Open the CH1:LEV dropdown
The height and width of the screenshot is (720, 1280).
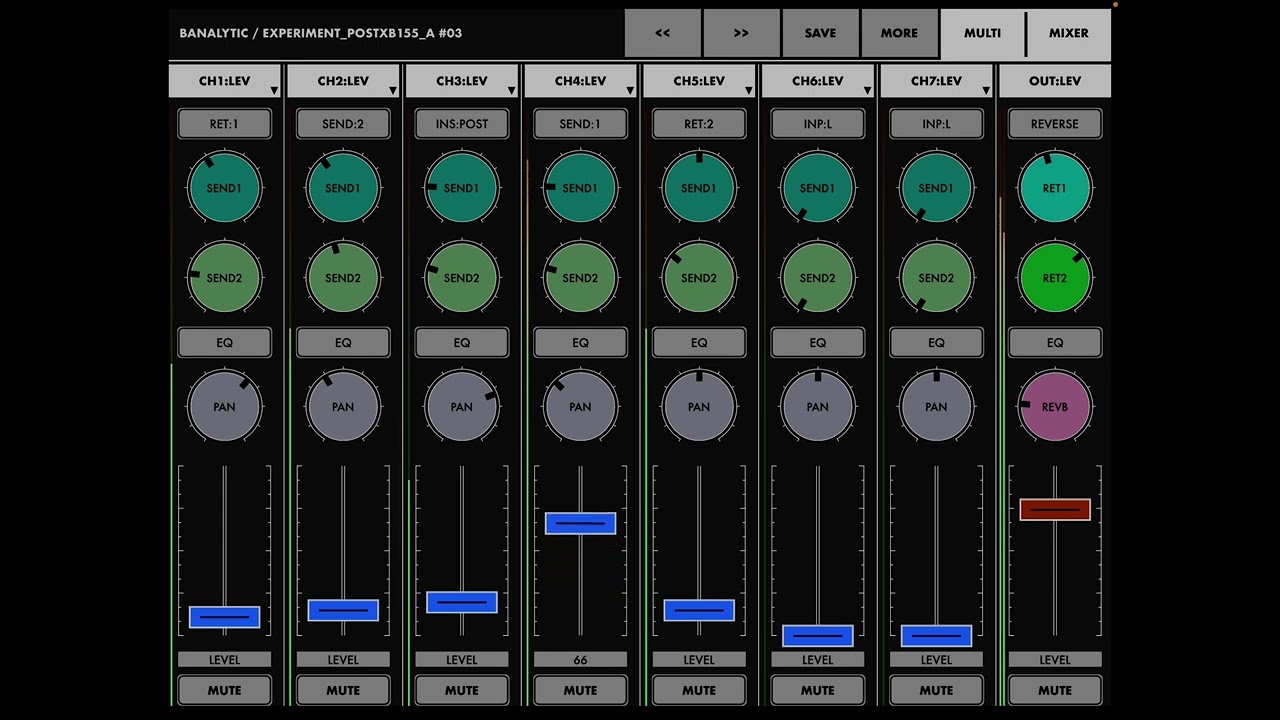point(224,81)
